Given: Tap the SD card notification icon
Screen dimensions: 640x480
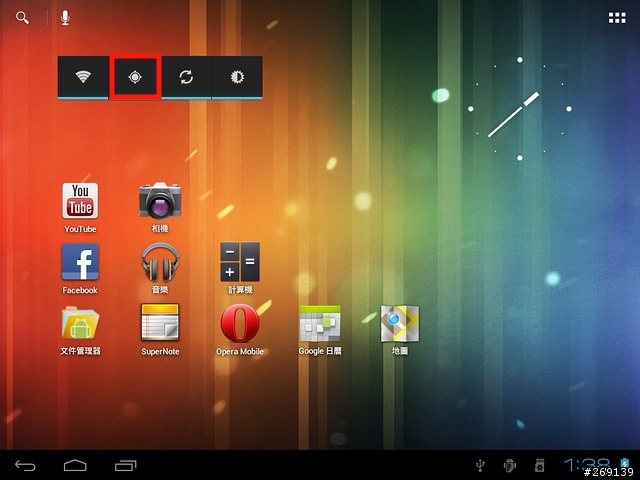Looking at the screenshot, I should [539, 465].
